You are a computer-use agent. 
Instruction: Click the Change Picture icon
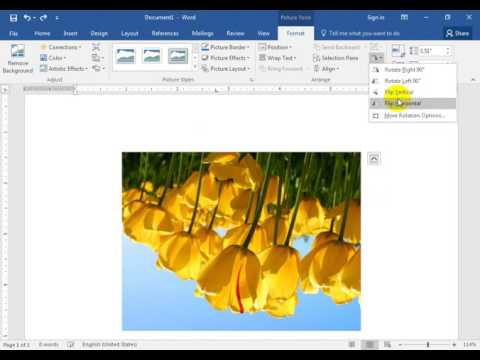coord(97,58)
